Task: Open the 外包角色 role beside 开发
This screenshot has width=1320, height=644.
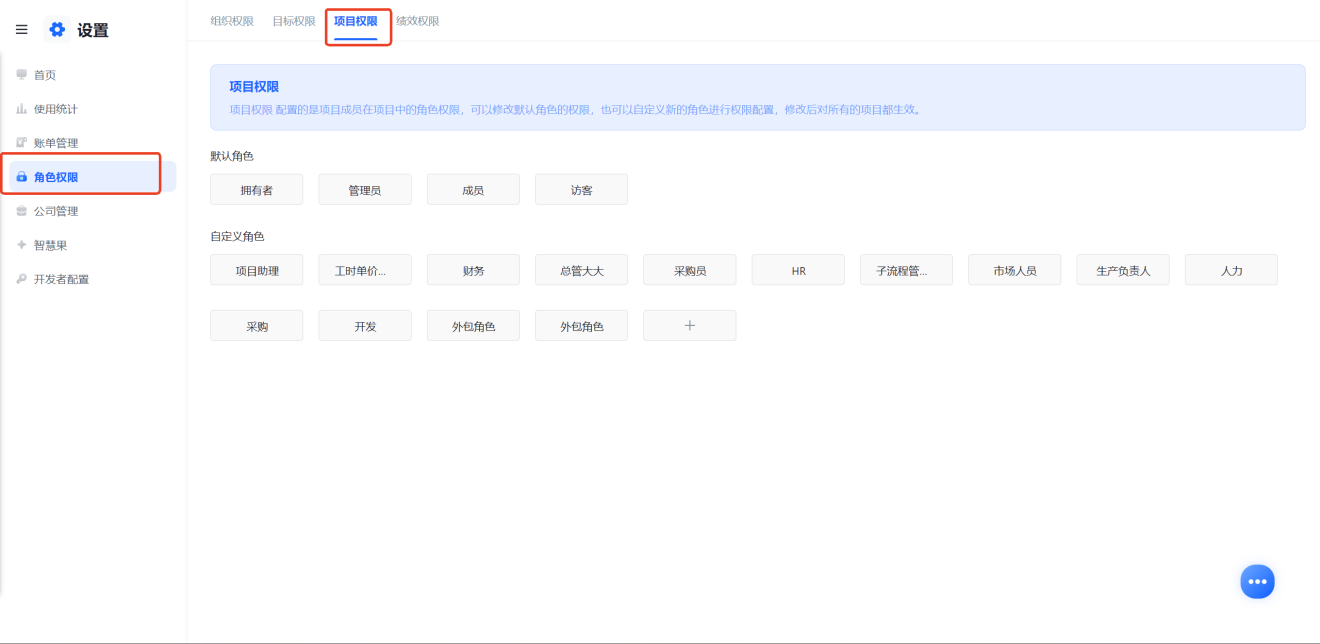Action: [473, 326]
